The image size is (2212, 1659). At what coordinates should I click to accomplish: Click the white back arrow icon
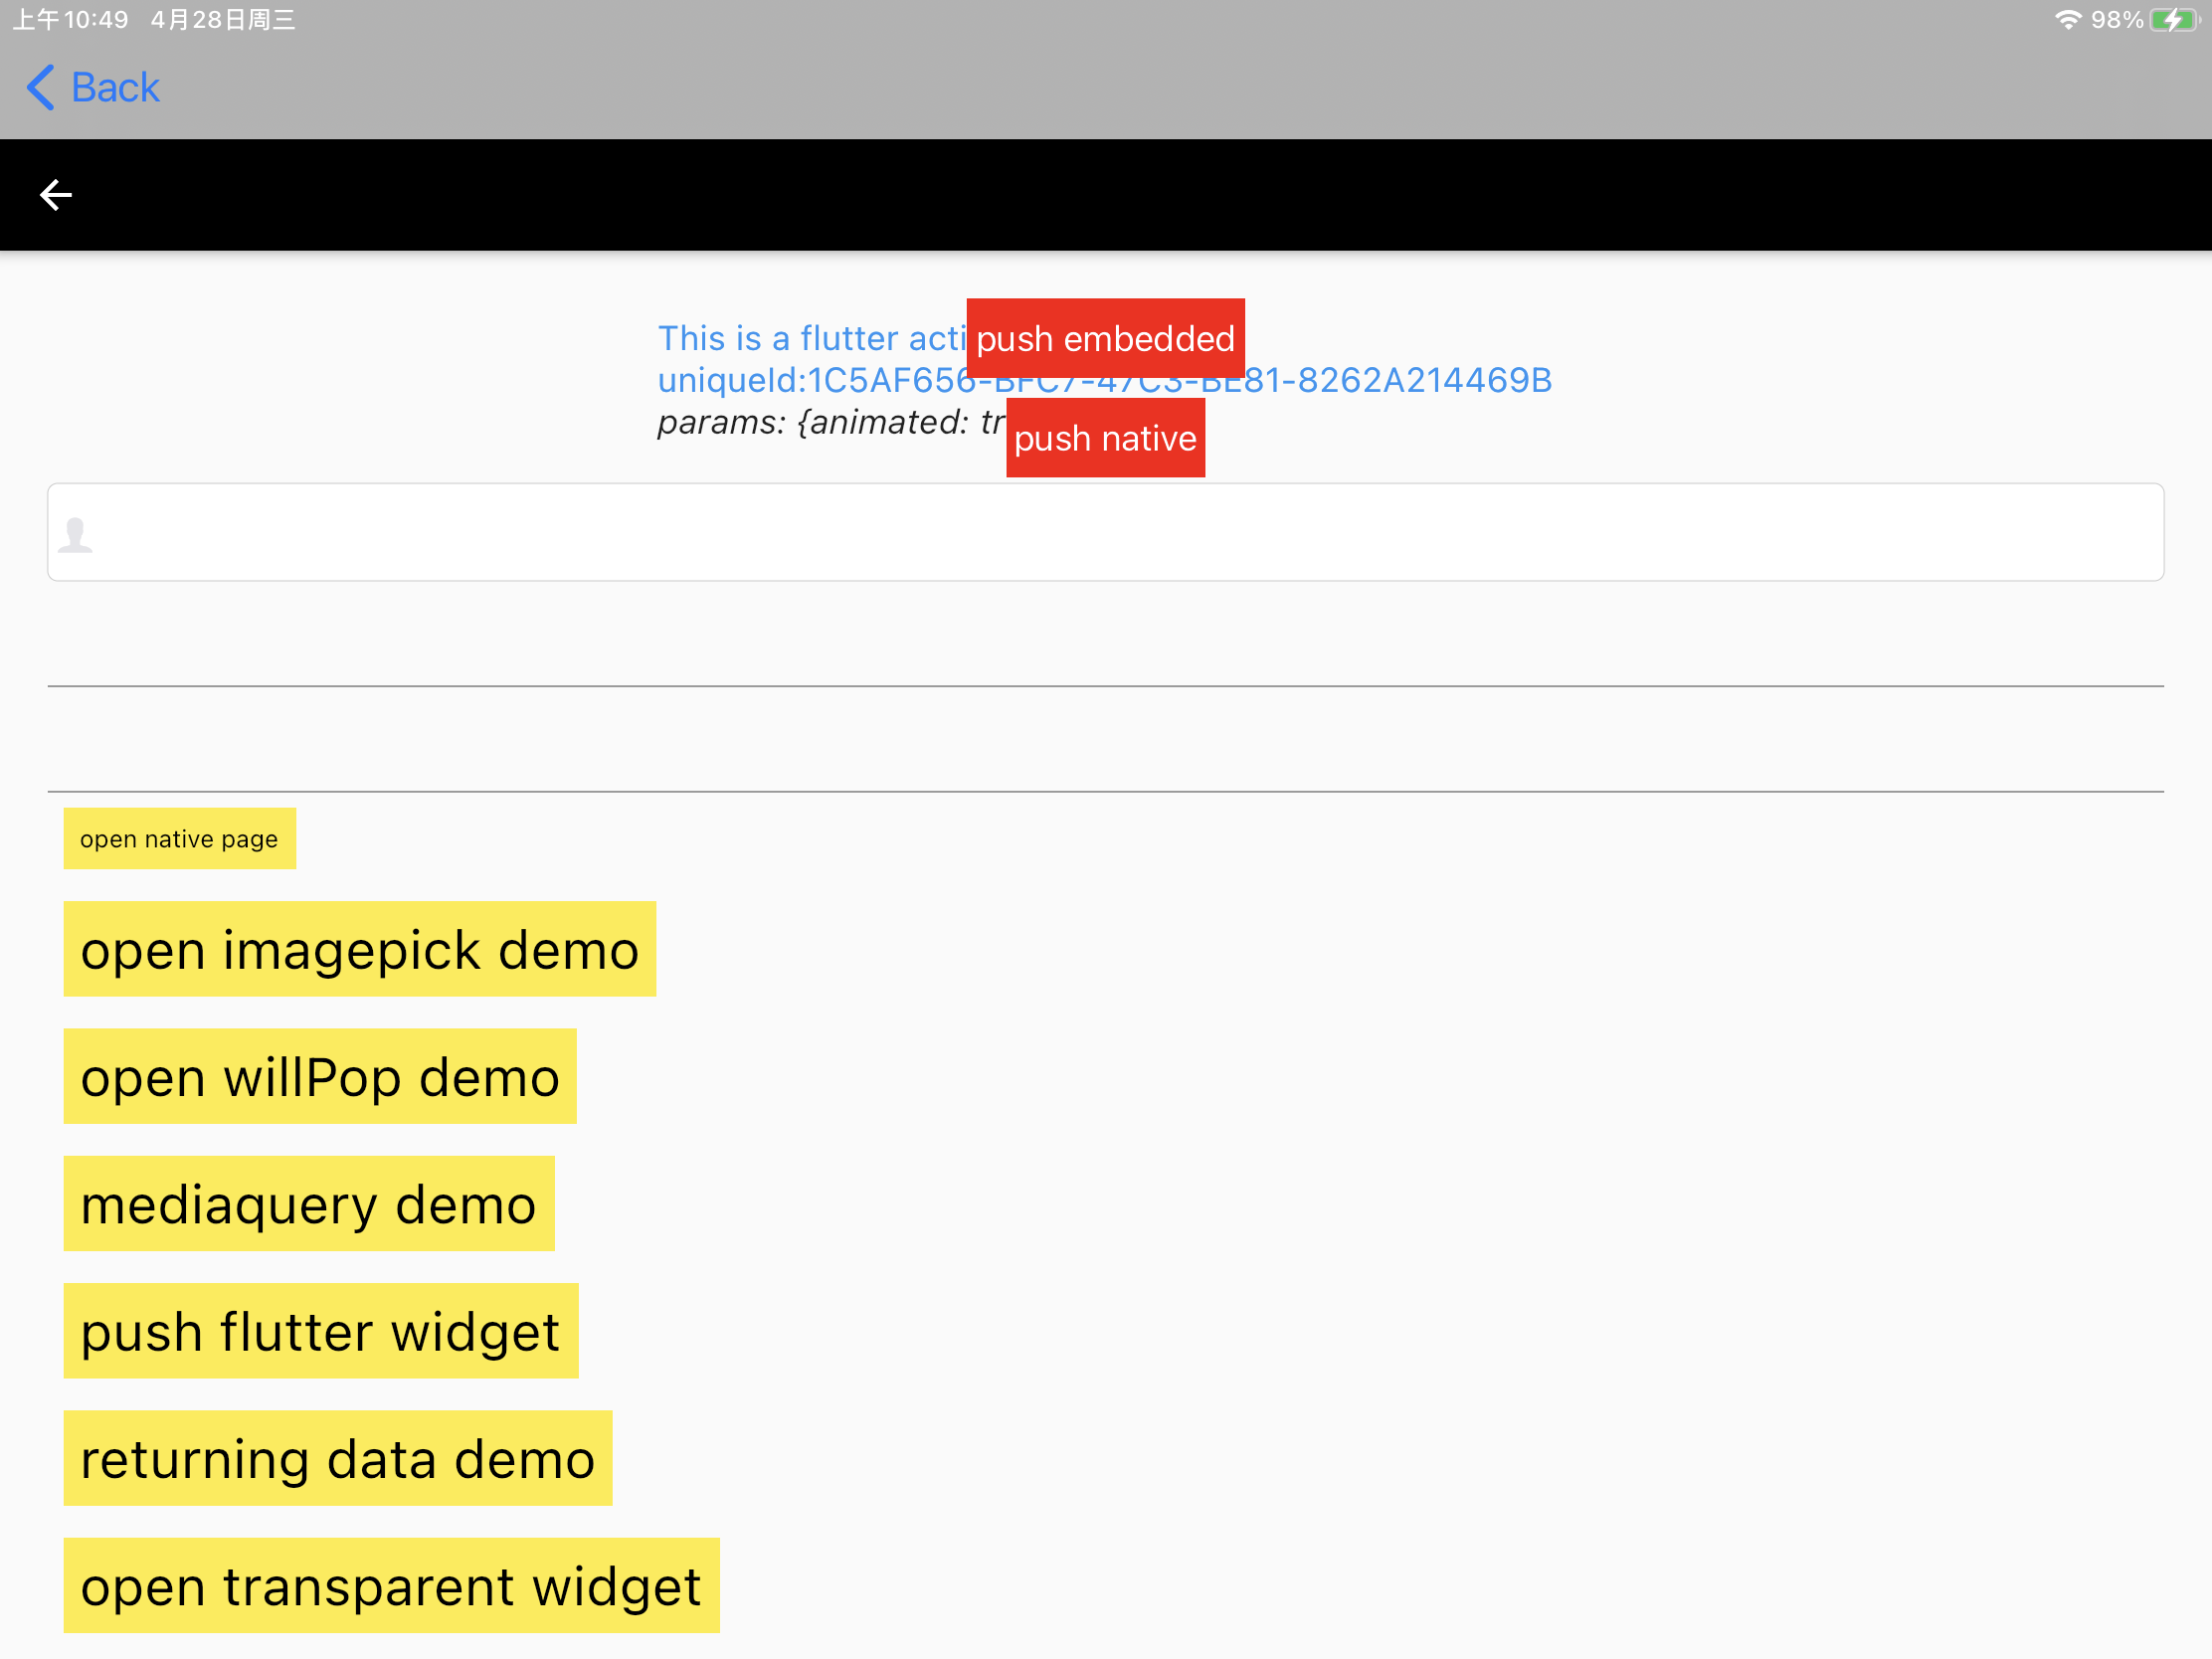pos(56,195)
